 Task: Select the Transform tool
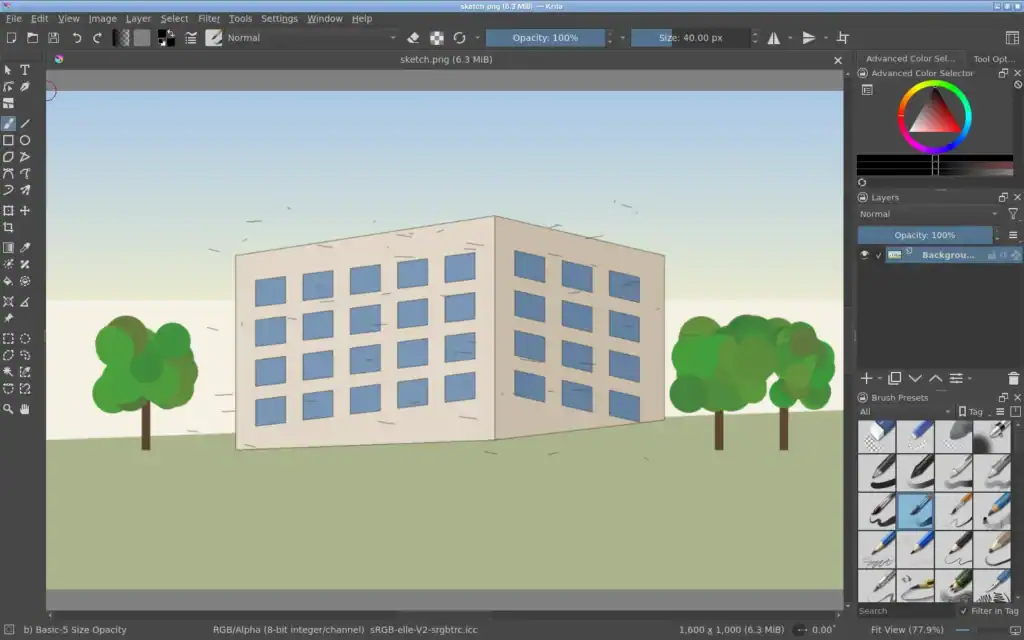(x=8, y=211)
